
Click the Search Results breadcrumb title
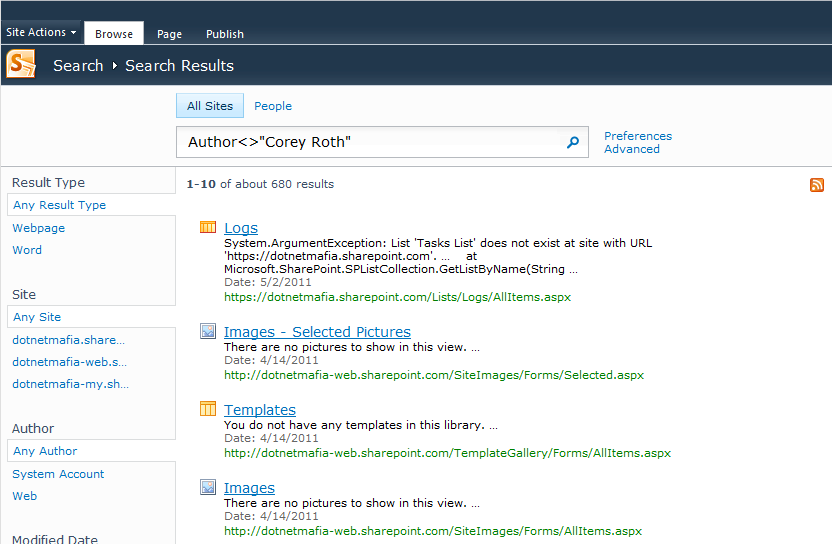(179, 66)
